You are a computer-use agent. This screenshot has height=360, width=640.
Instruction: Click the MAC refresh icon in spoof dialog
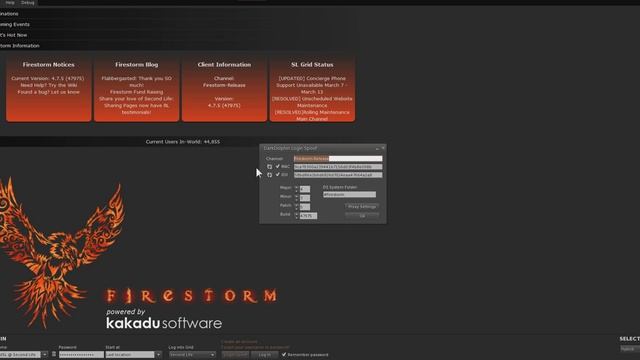(269, 167)
